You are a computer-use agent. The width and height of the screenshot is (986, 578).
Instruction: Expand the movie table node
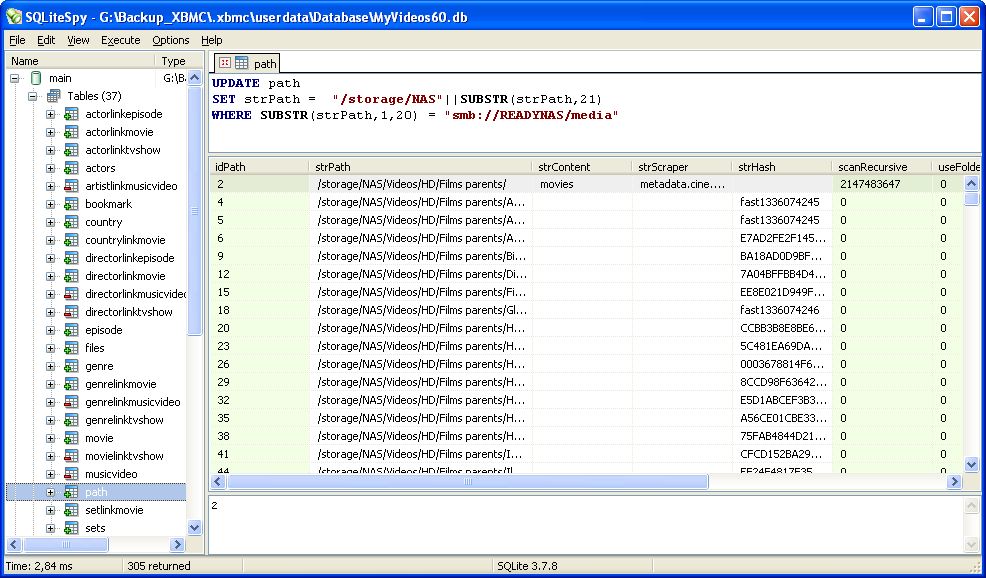point(50,438)
